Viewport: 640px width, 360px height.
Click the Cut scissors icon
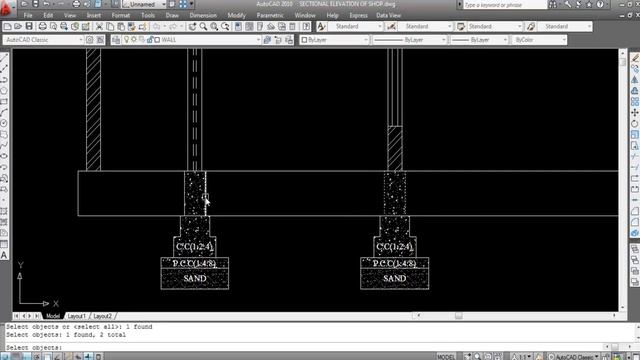[x=99, y=27]
